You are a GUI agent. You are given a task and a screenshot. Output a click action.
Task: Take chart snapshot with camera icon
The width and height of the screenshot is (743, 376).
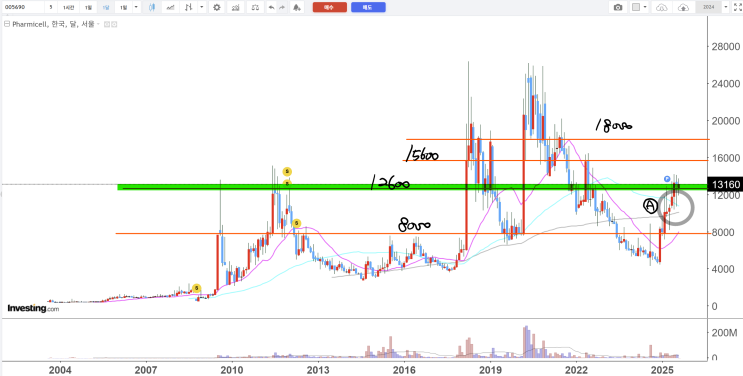(x=618, y=7)
